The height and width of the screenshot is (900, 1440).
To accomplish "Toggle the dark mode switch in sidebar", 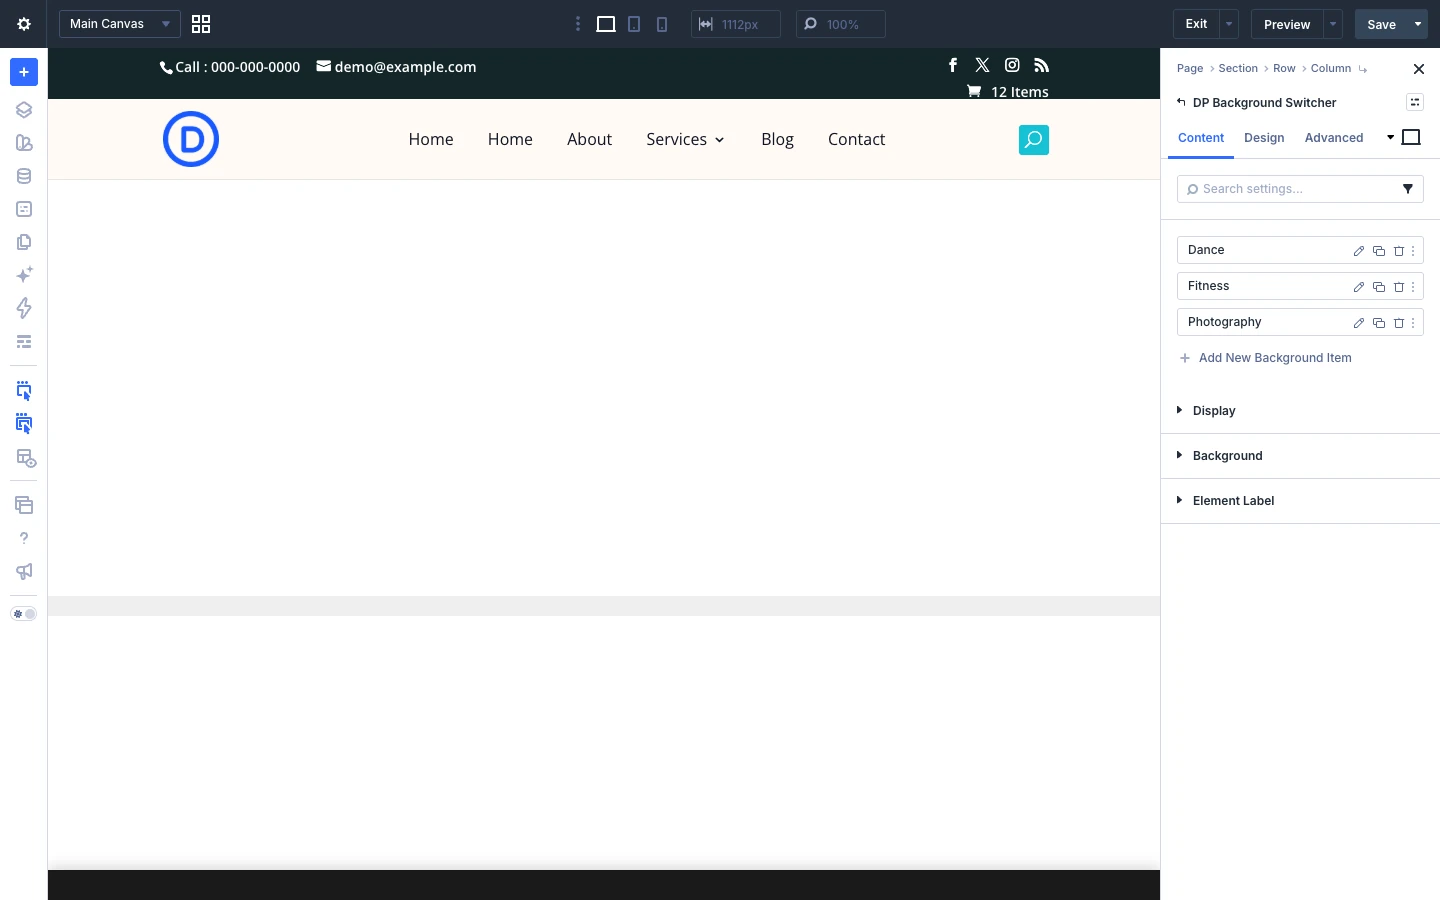I will pyautogui.click(x=24, y=614).
